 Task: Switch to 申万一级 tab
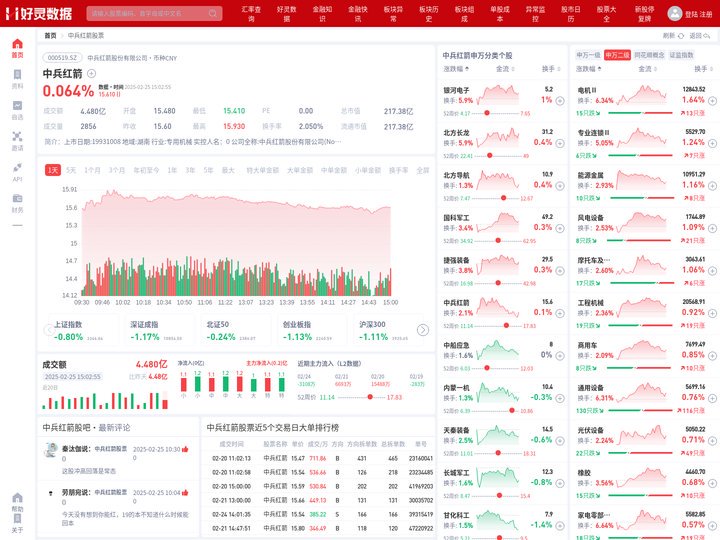588,55
